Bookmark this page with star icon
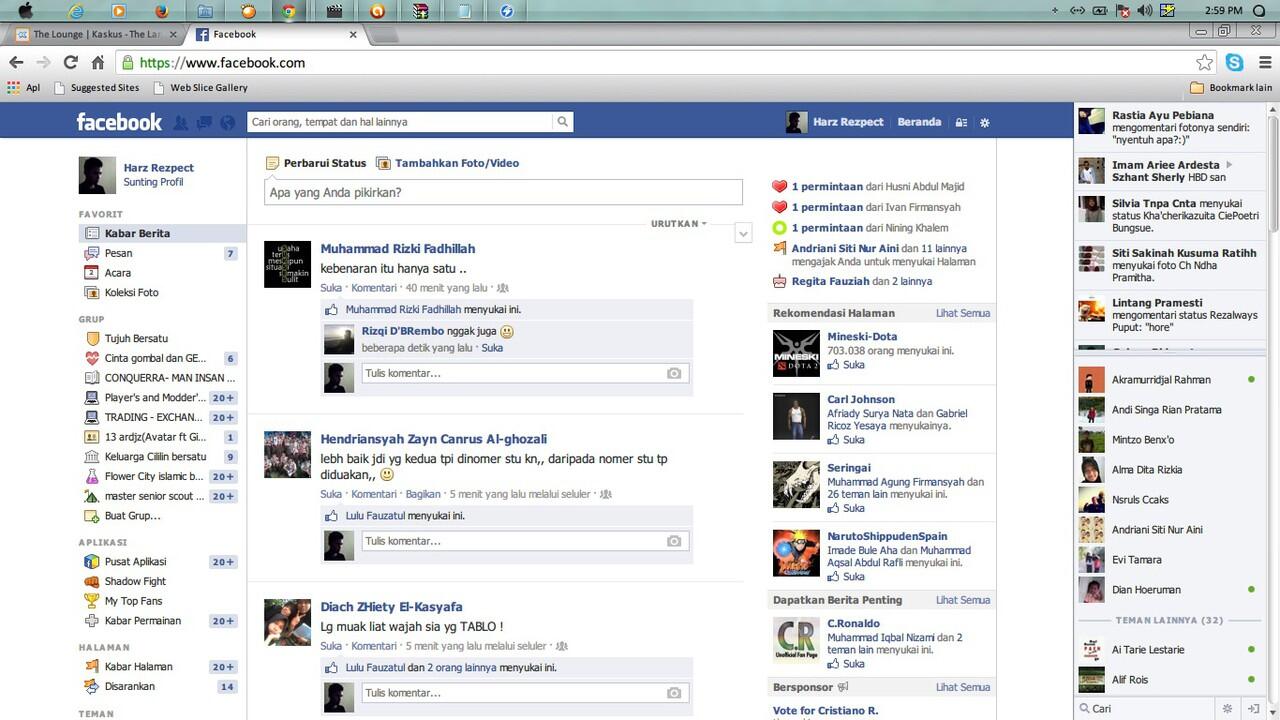 (1205, 62)
